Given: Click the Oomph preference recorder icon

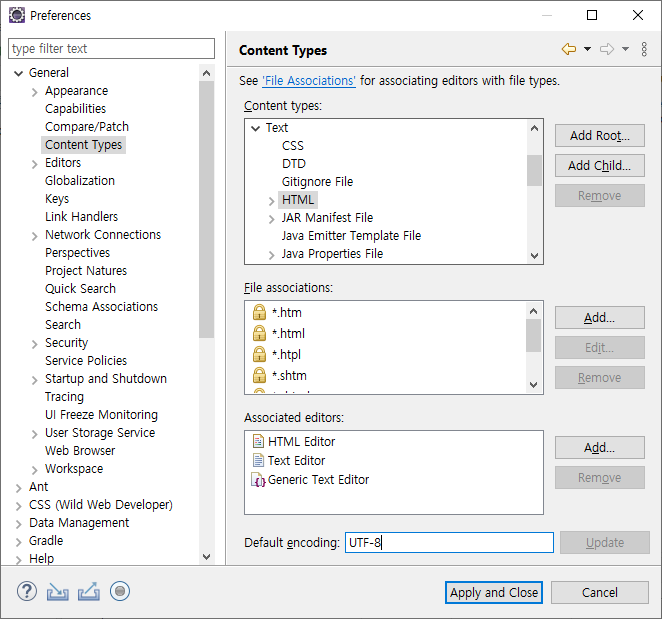Looking at the screenshot, I should [120, 591].
